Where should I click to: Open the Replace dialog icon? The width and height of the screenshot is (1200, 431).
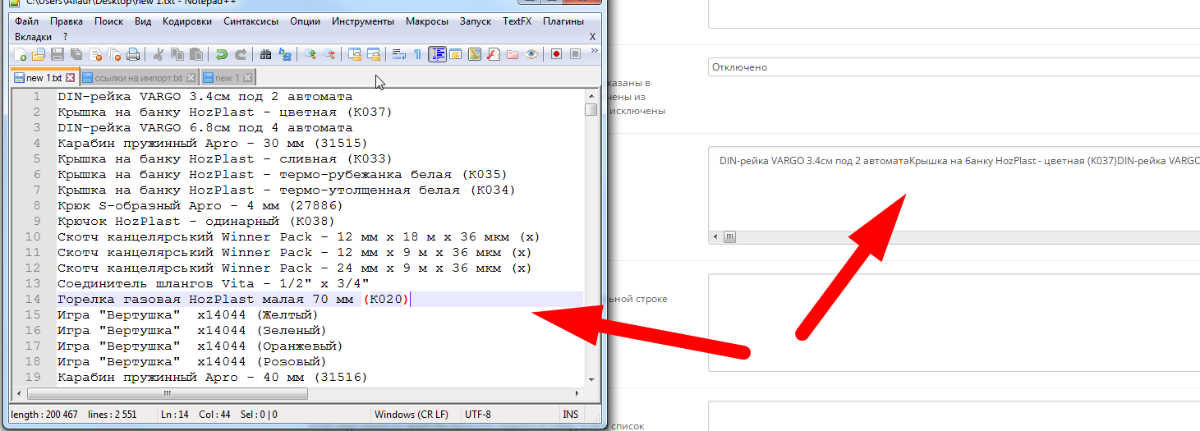click(x=285, y=54)
